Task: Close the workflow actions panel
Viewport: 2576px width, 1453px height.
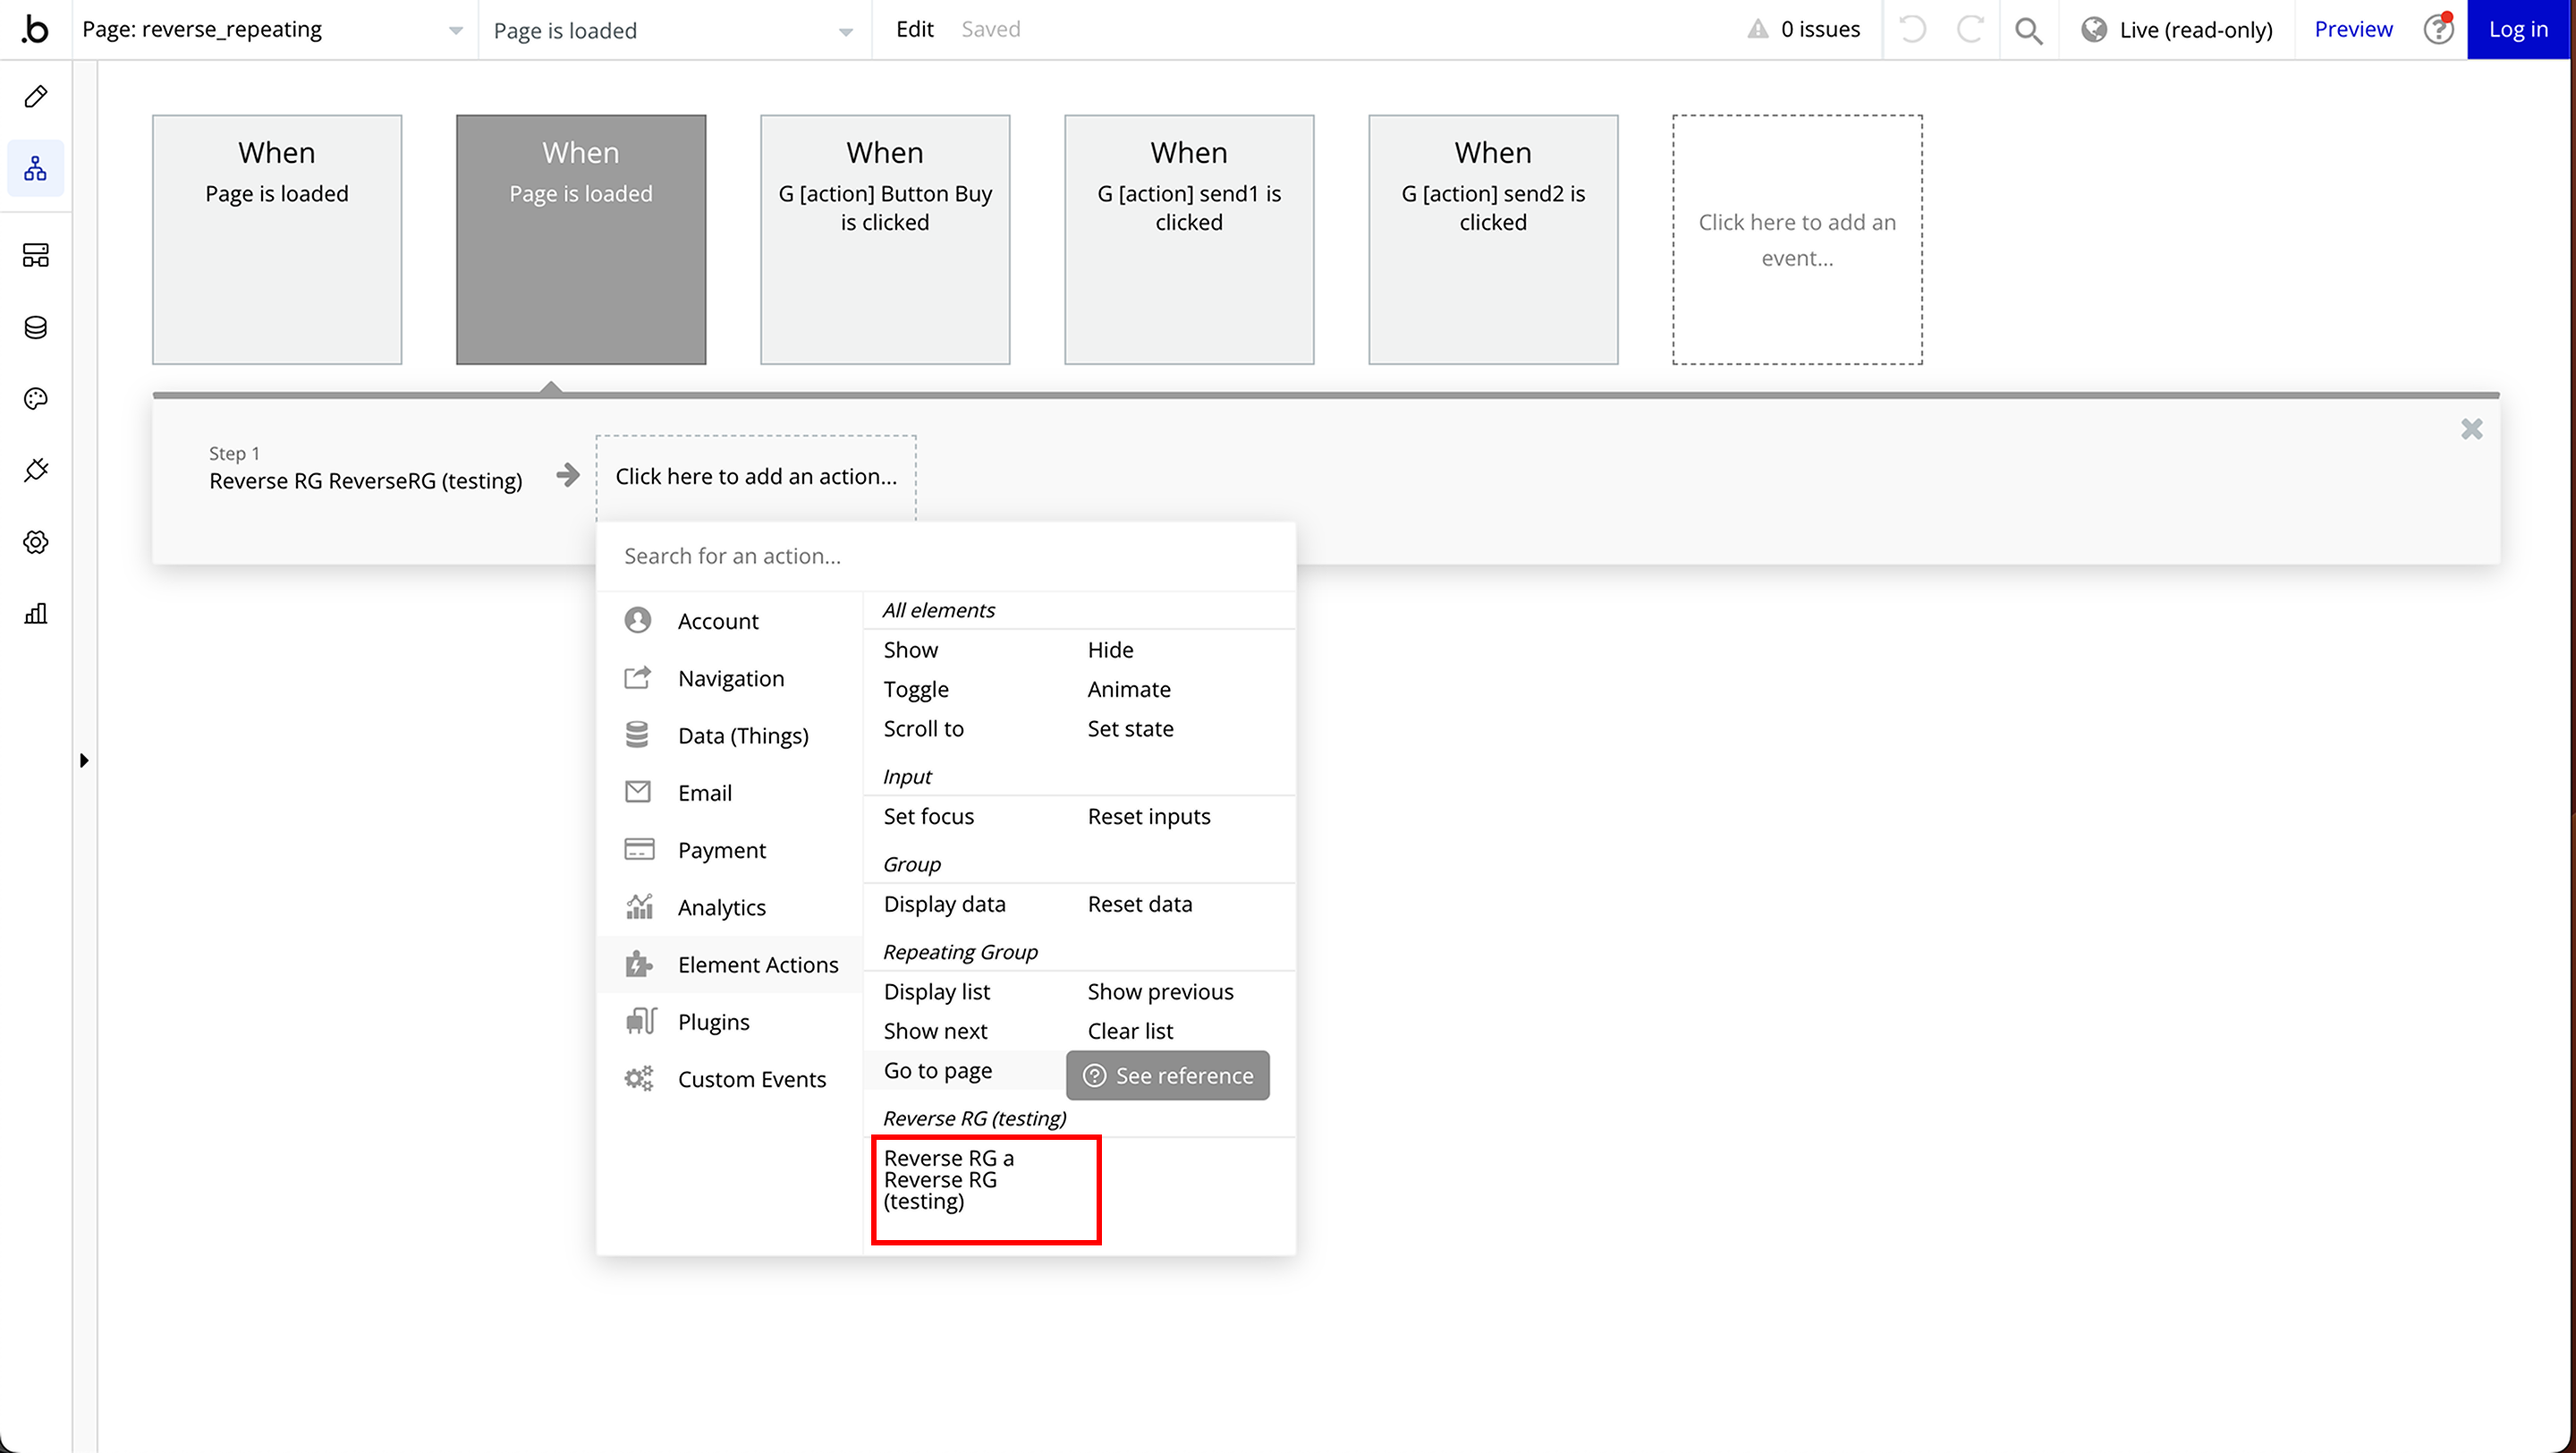Action: [2471, 429]
